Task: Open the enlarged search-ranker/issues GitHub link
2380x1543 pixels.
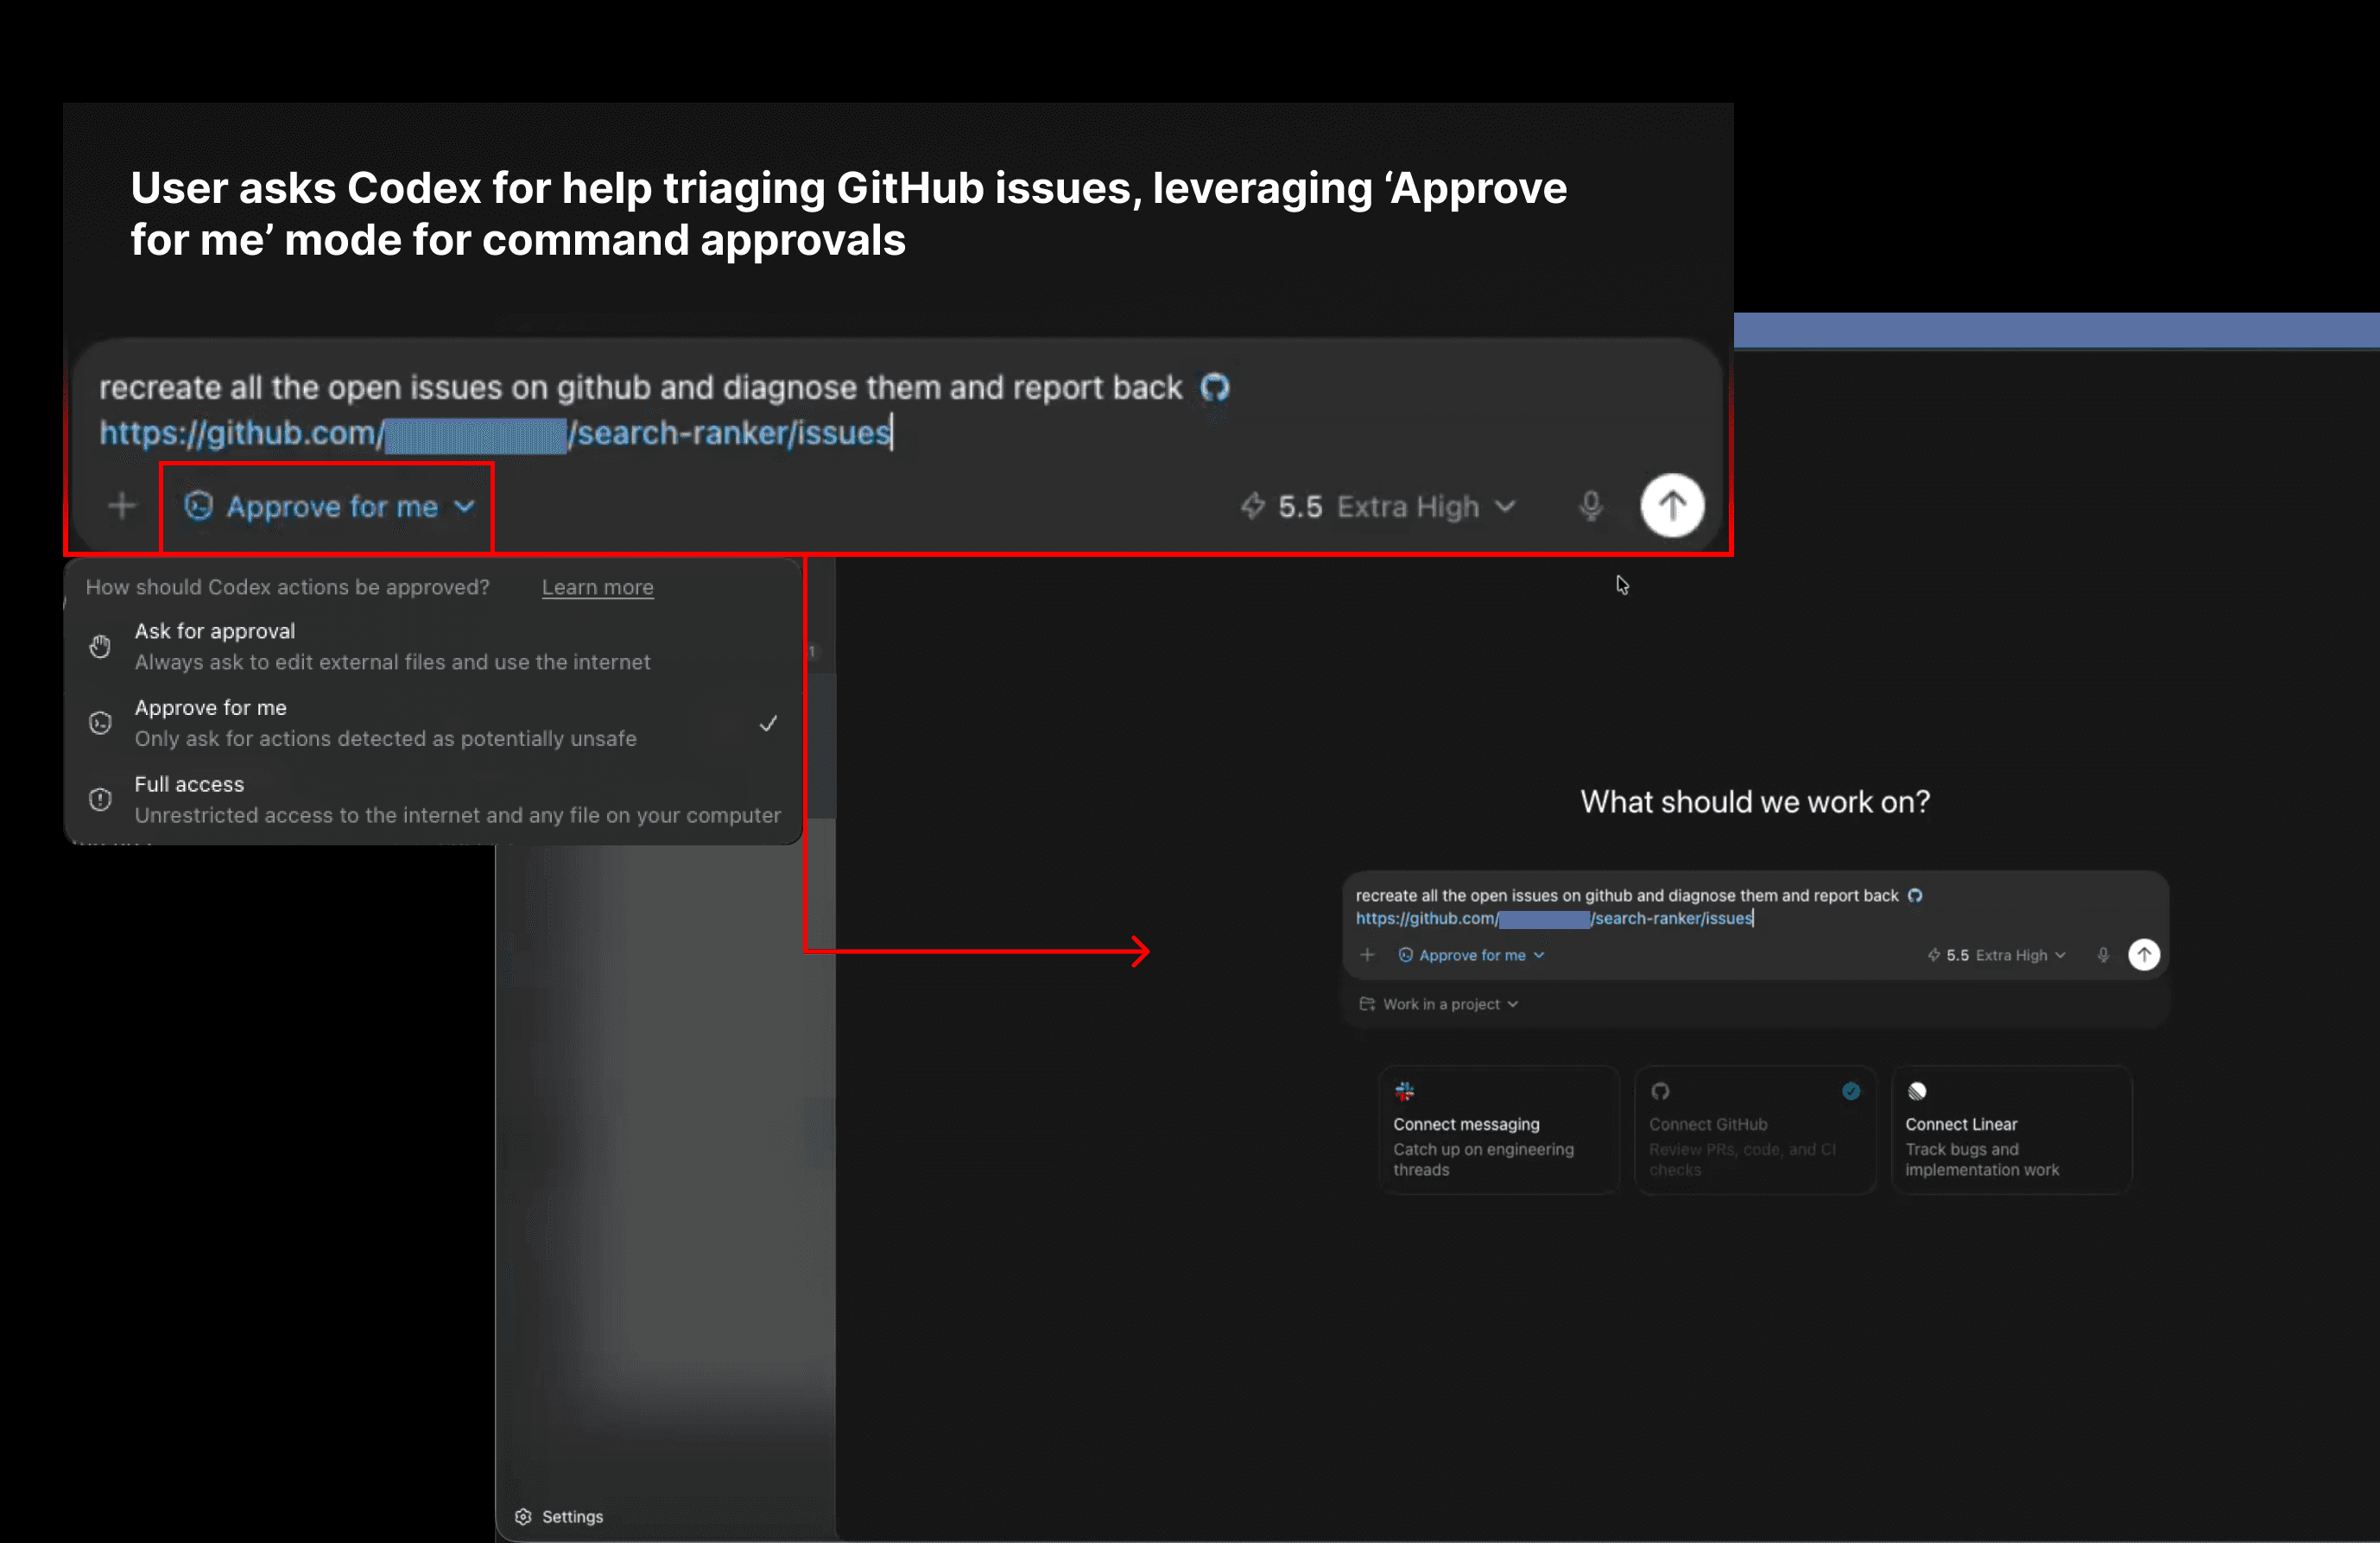Action: click(496, 433)
